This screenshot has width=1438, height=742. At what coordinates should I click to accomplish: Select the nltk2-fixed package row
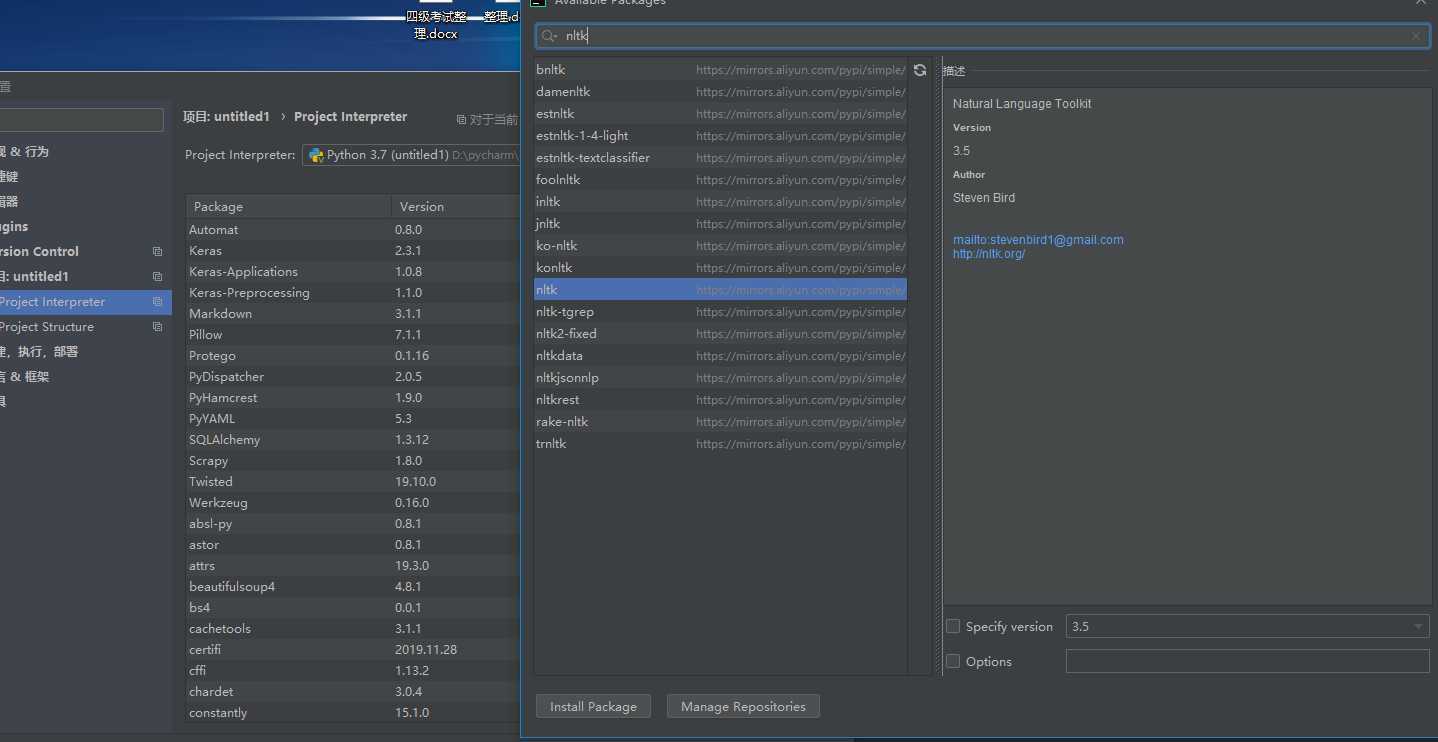tap(720, 334)
